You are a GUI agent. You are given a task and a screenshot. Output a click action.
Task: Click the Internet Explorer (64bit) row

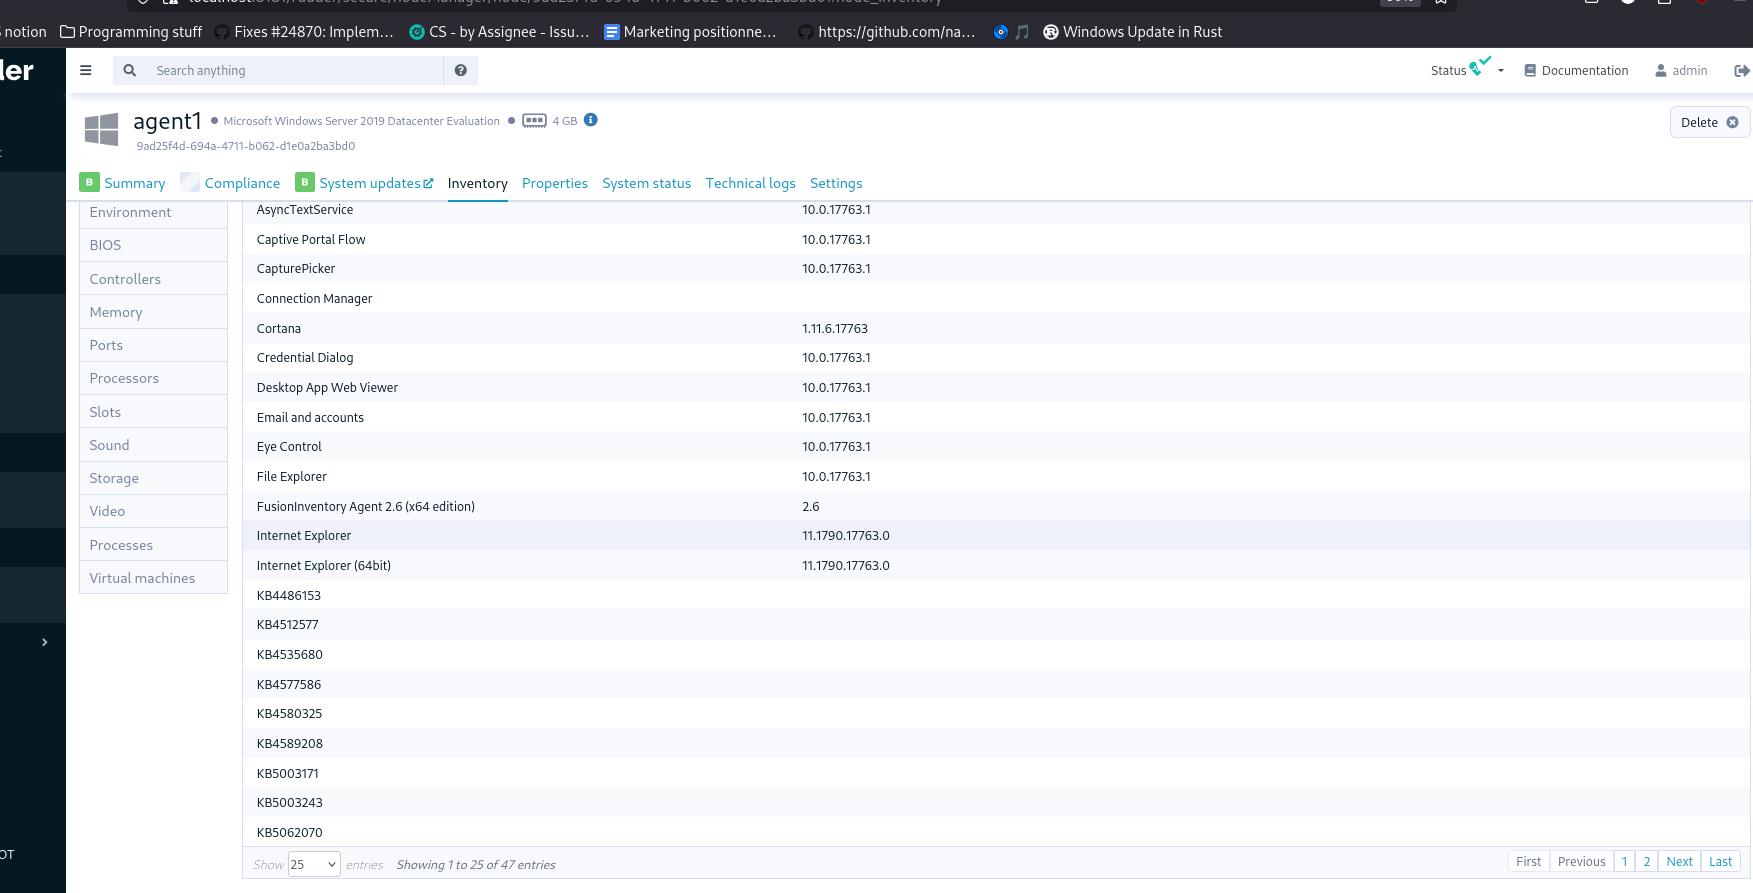click(996, 565)
